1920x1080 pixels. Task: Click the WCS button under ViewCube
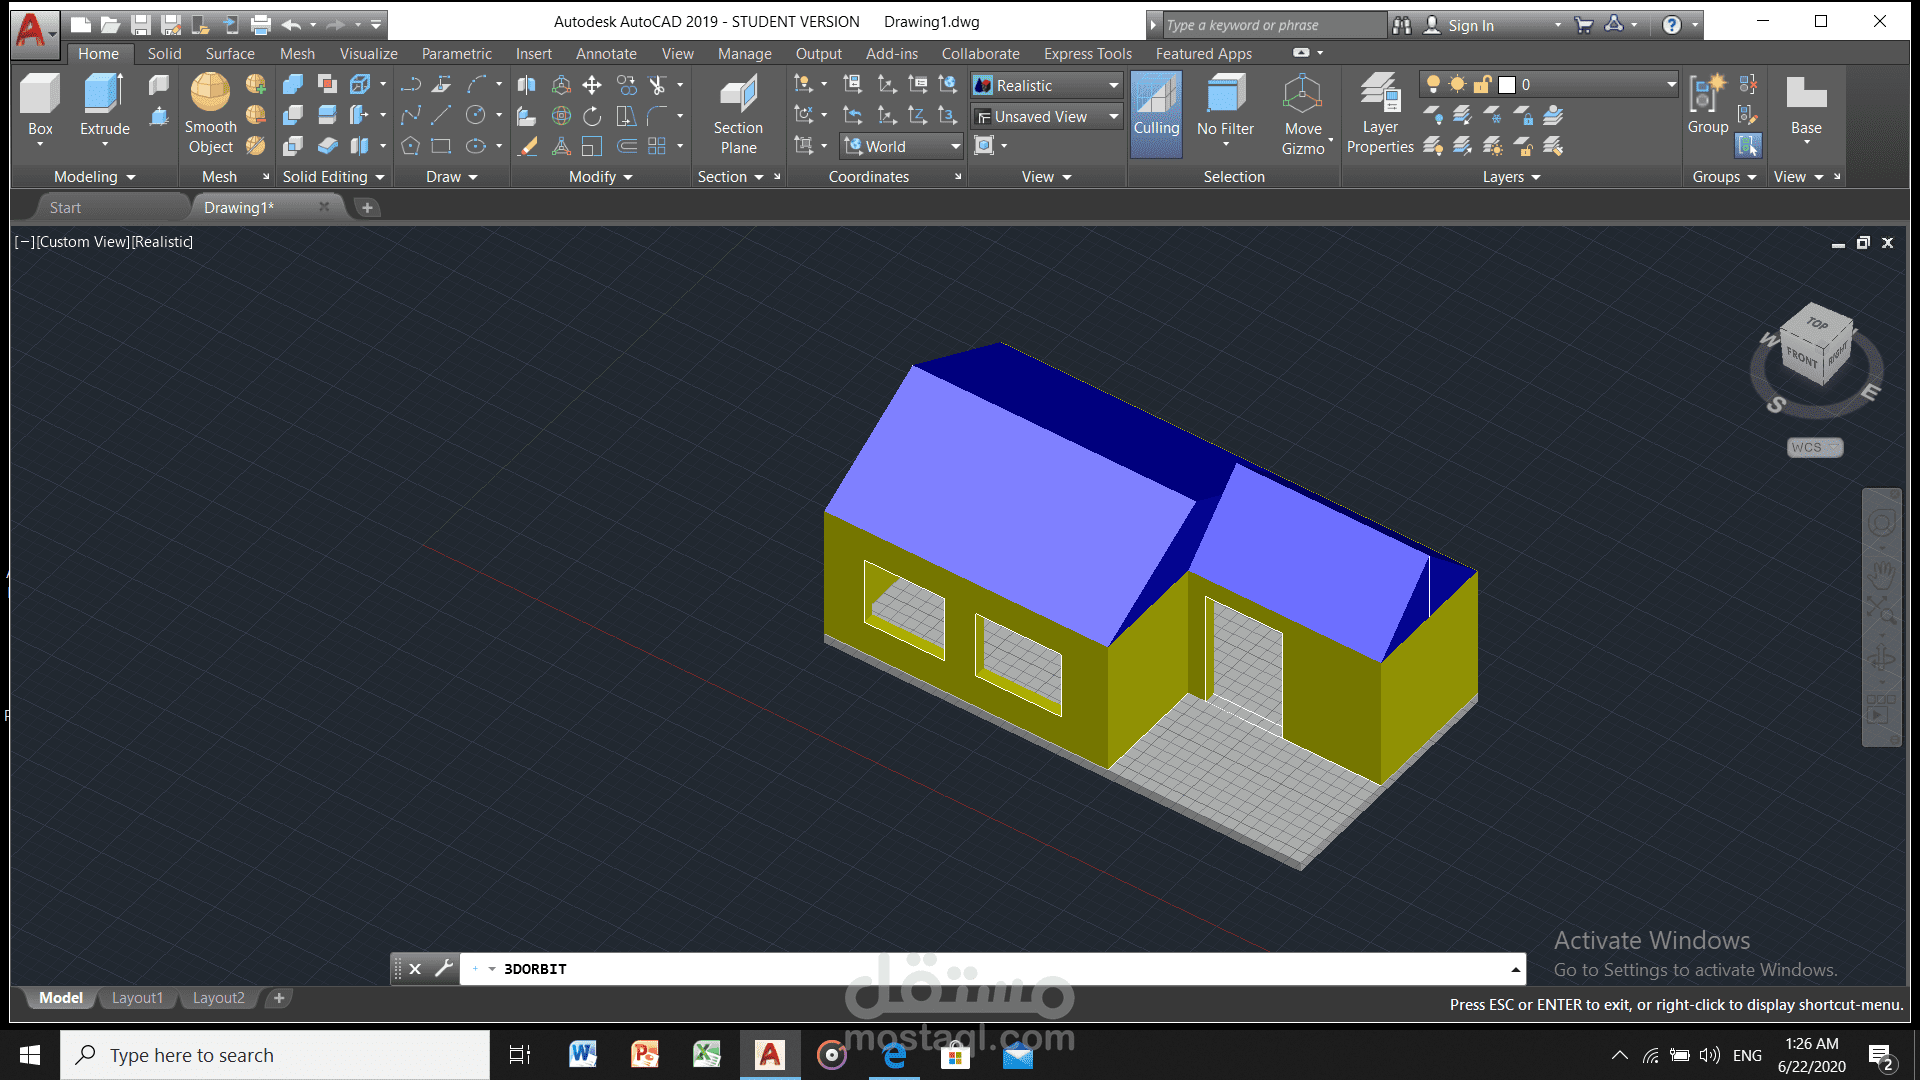coord(1814,448)
